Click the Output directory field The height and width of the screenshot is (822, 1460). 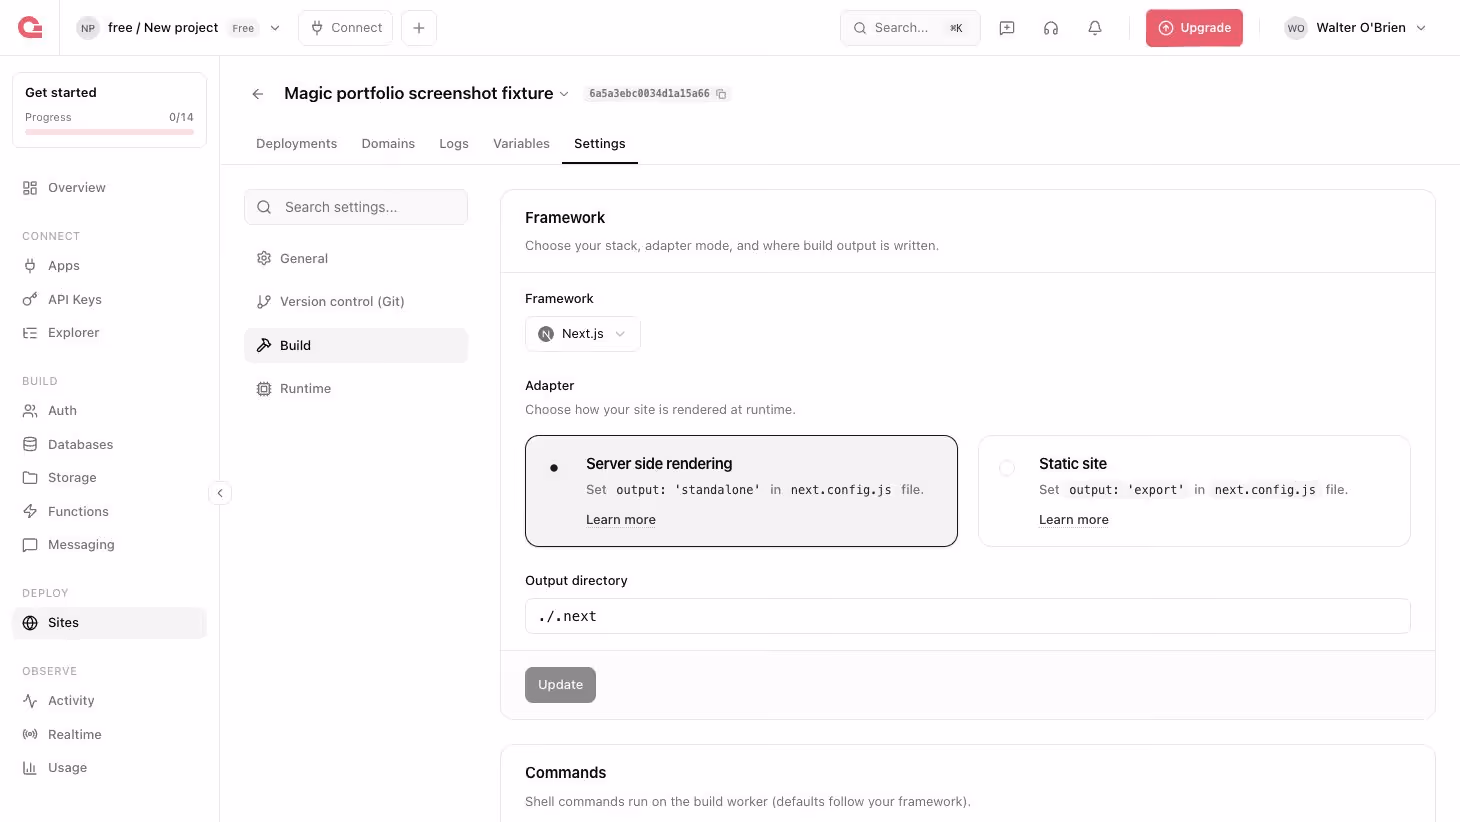click(968, 616)
